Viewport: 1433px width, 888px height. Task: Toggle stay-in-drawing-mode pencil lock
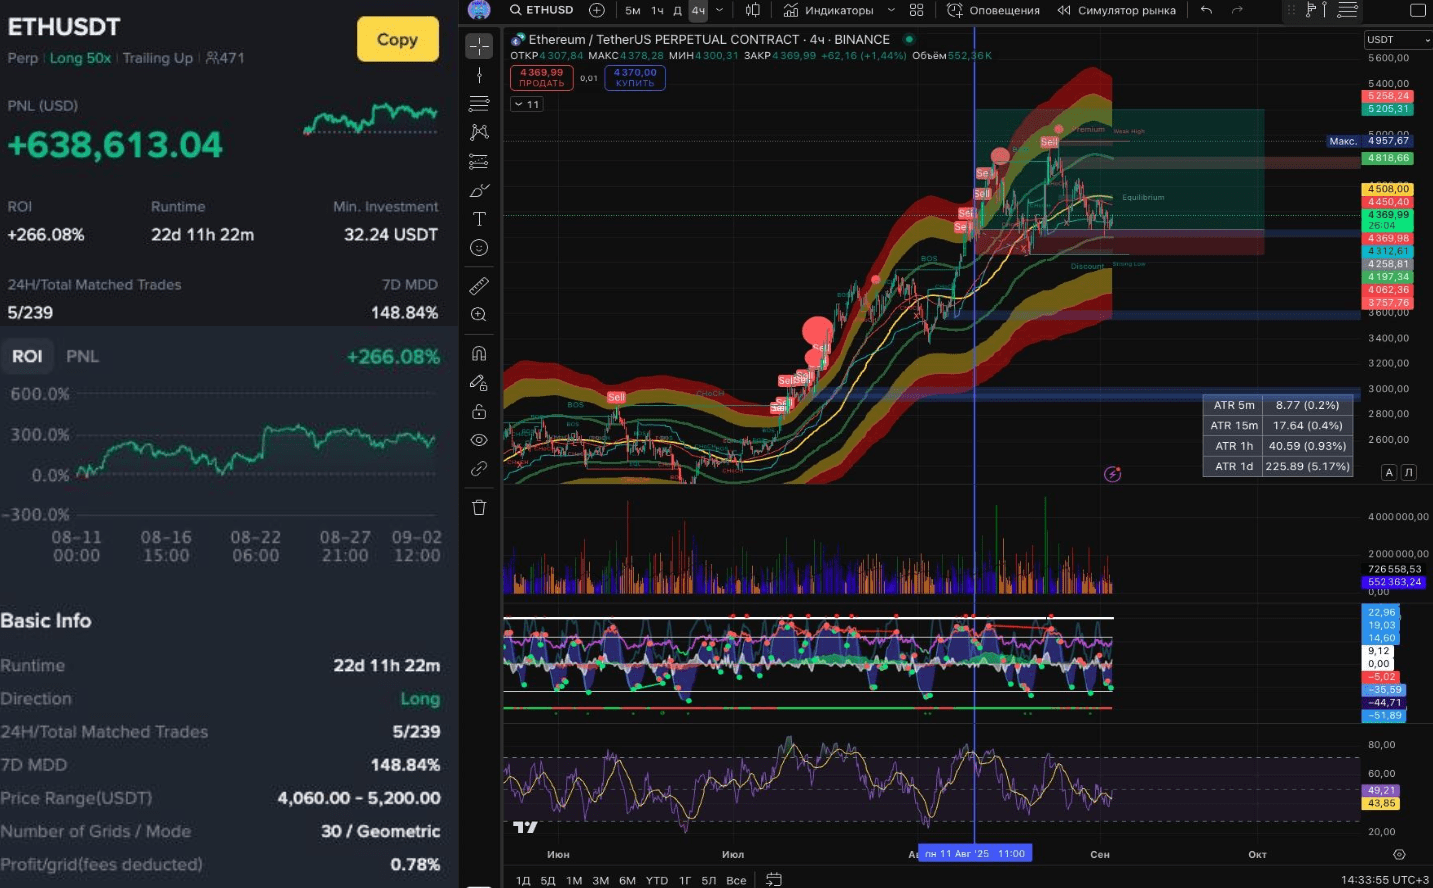[x=479, y=382]
